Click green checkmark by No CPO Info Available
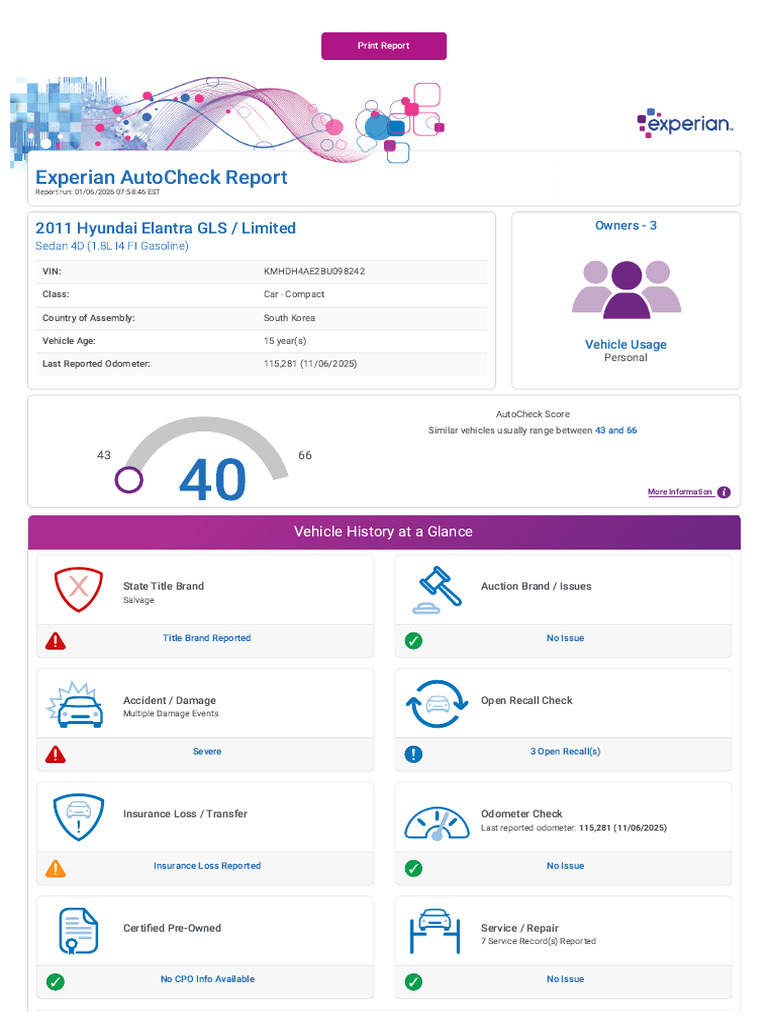 [56, 982]
